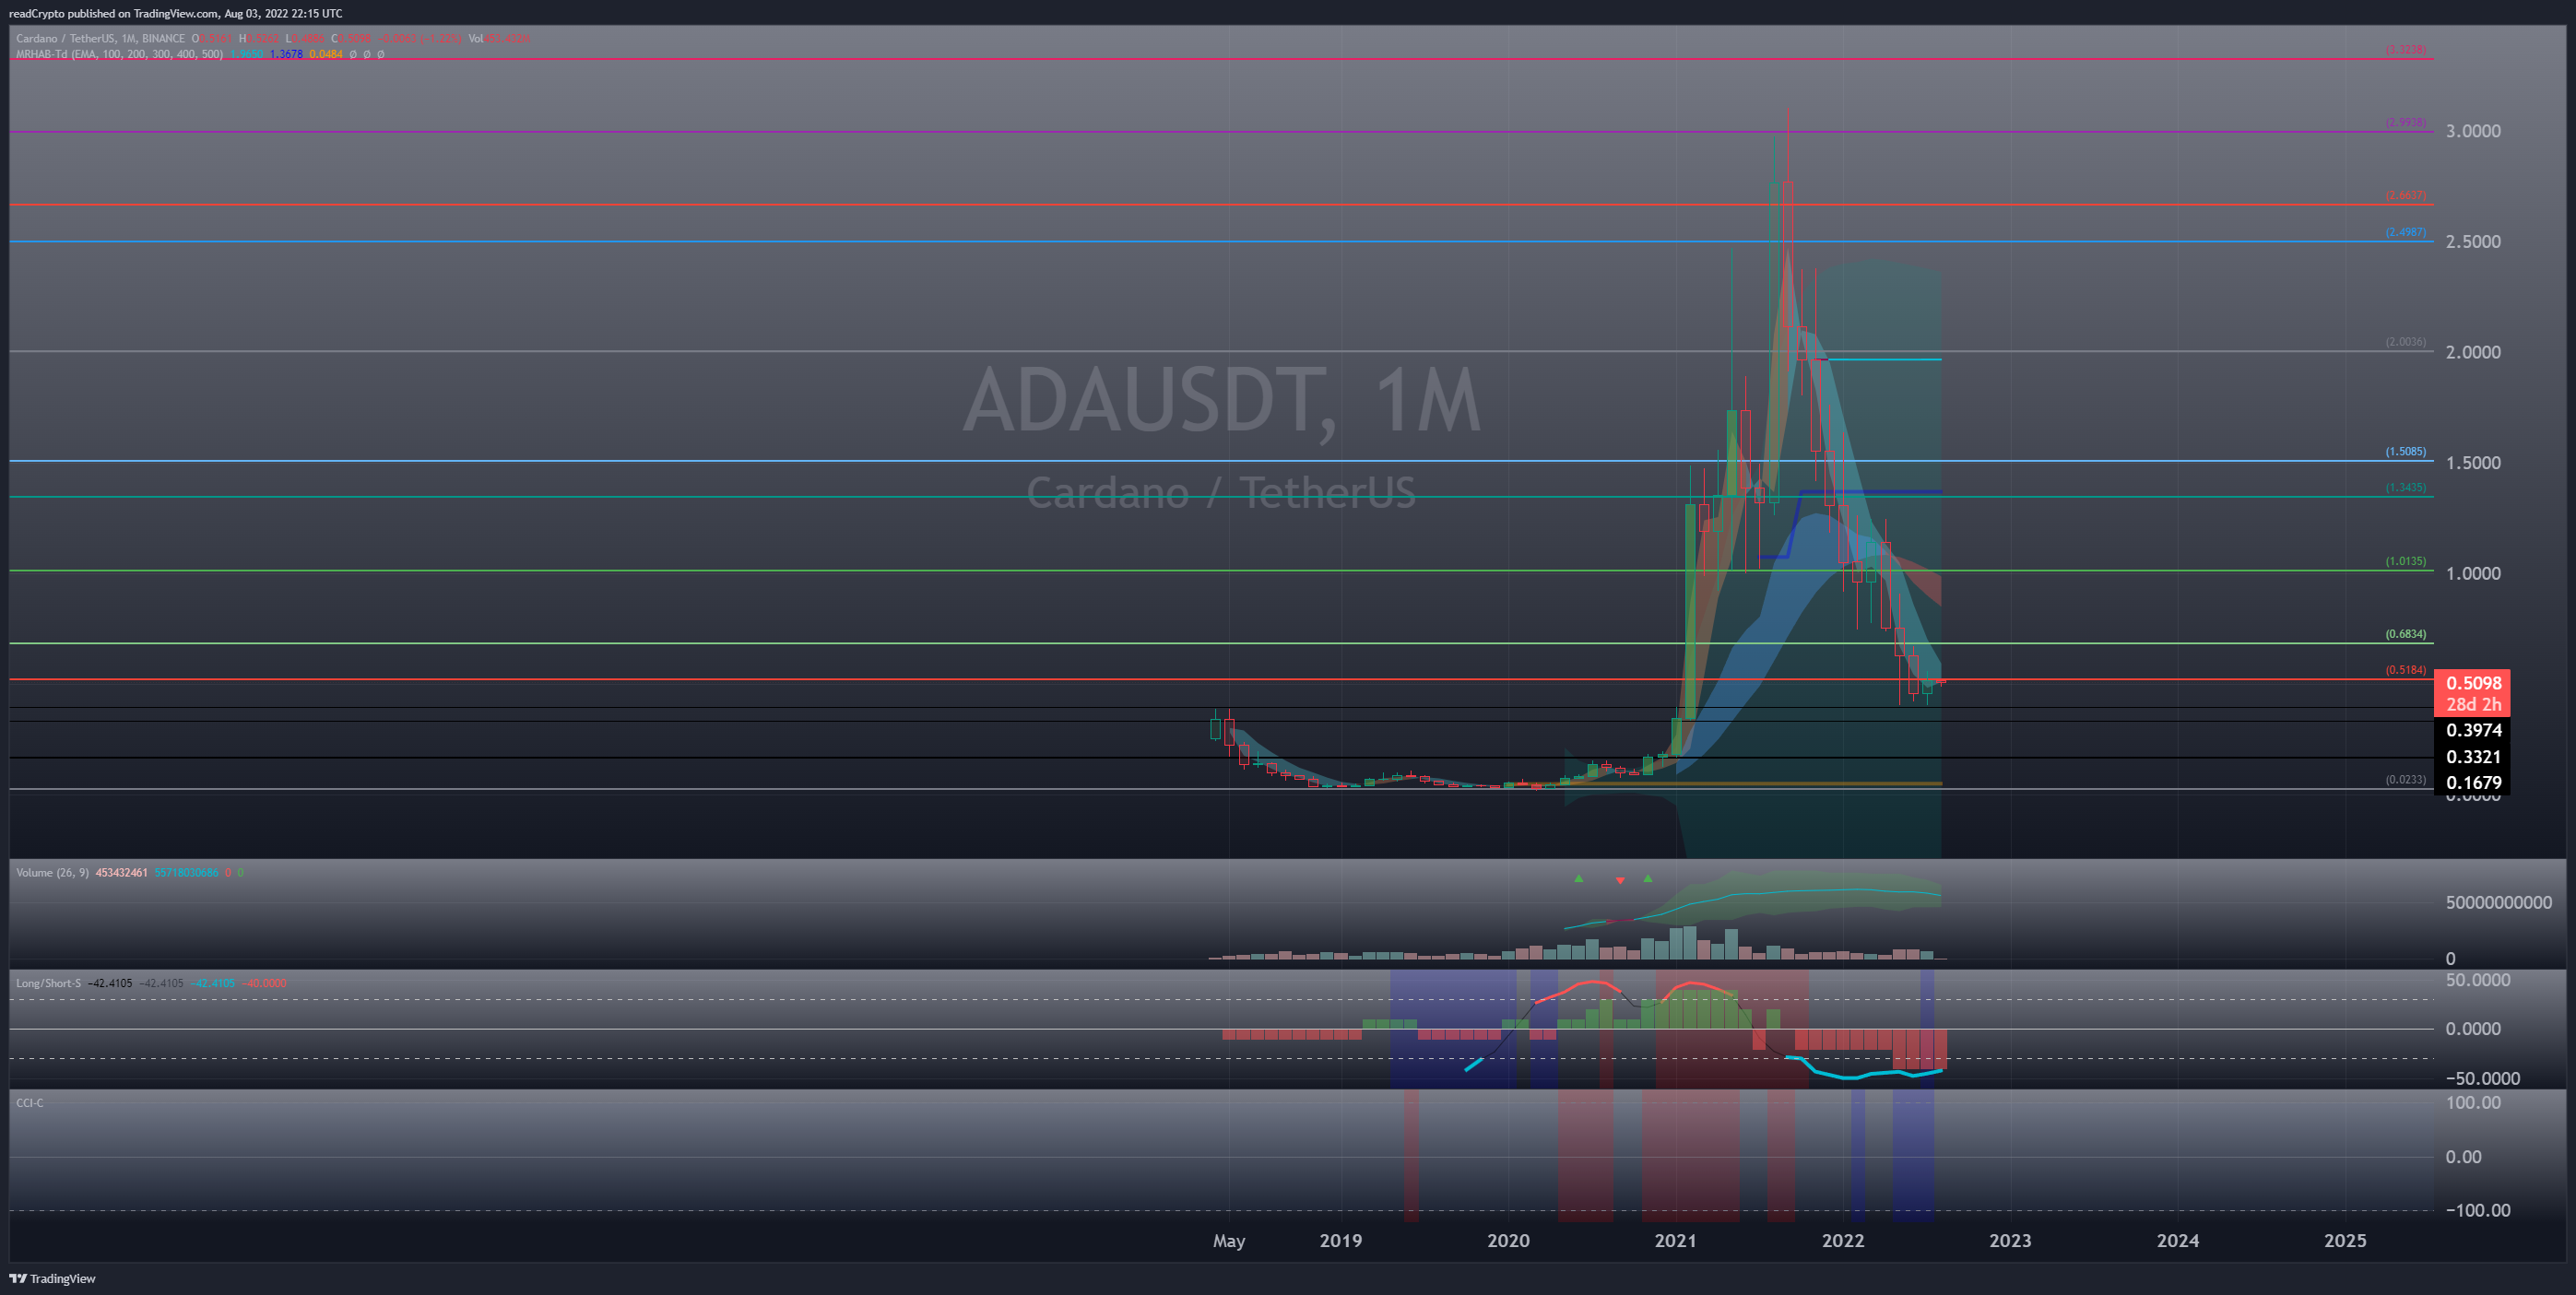Select the (2.9938) purple line label
The image size is (2576, 1295).
[x=2405, y=123]
